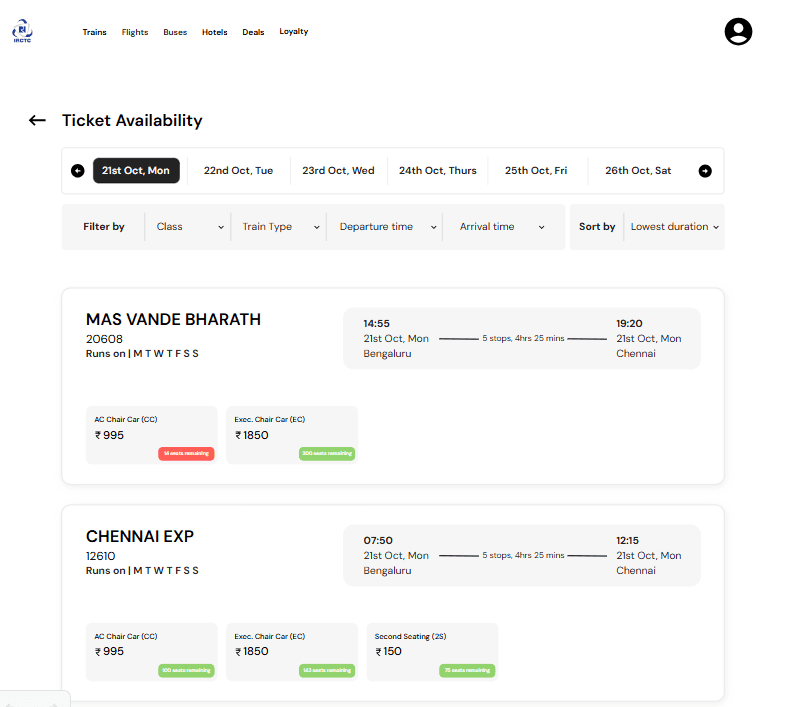Click the Chennai Exp stops and duration text
The image size is (786, 707).
523,555
